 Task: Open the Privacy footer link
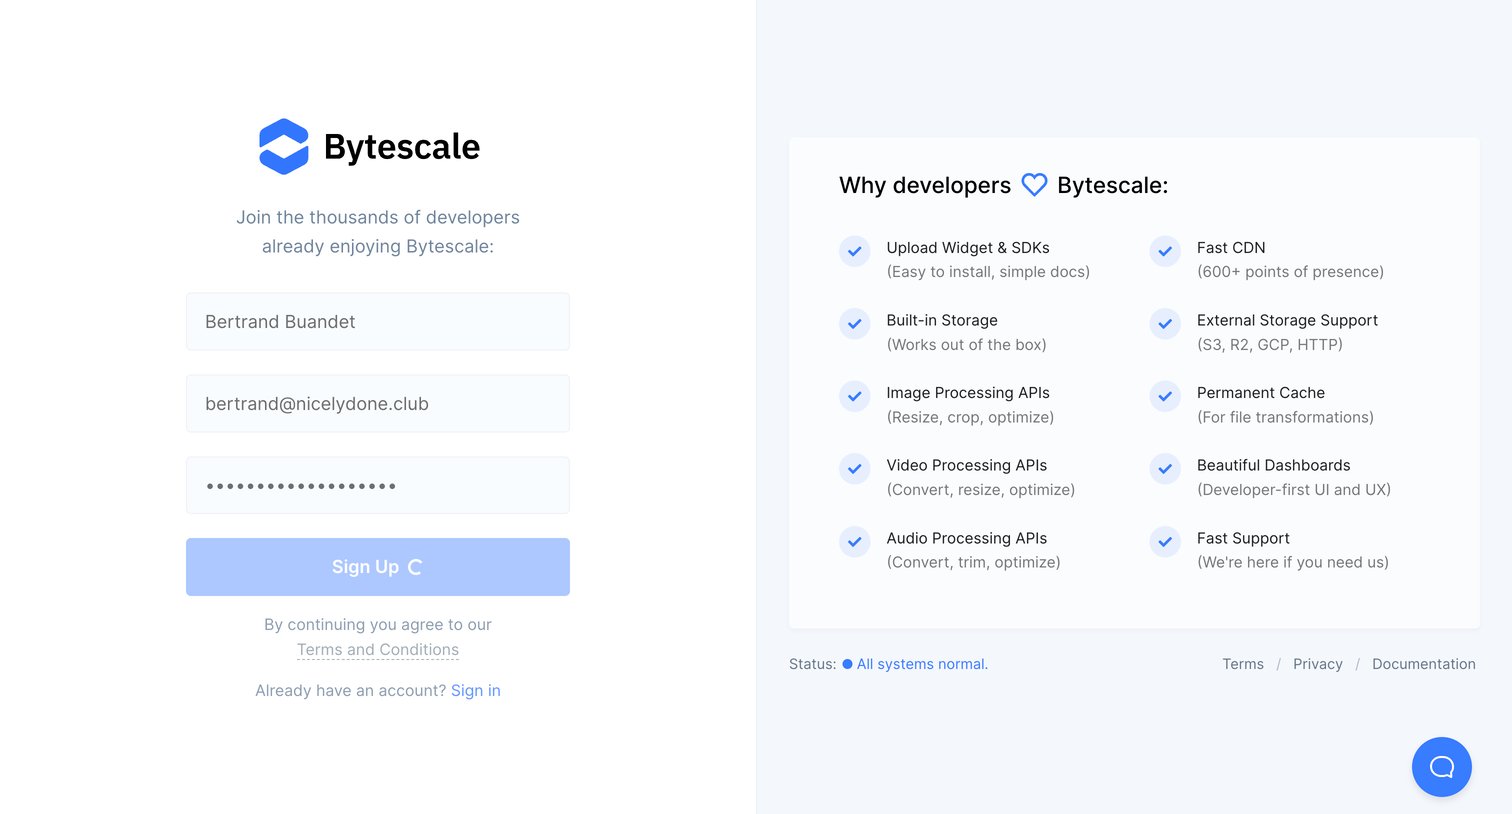point(1318,664)
